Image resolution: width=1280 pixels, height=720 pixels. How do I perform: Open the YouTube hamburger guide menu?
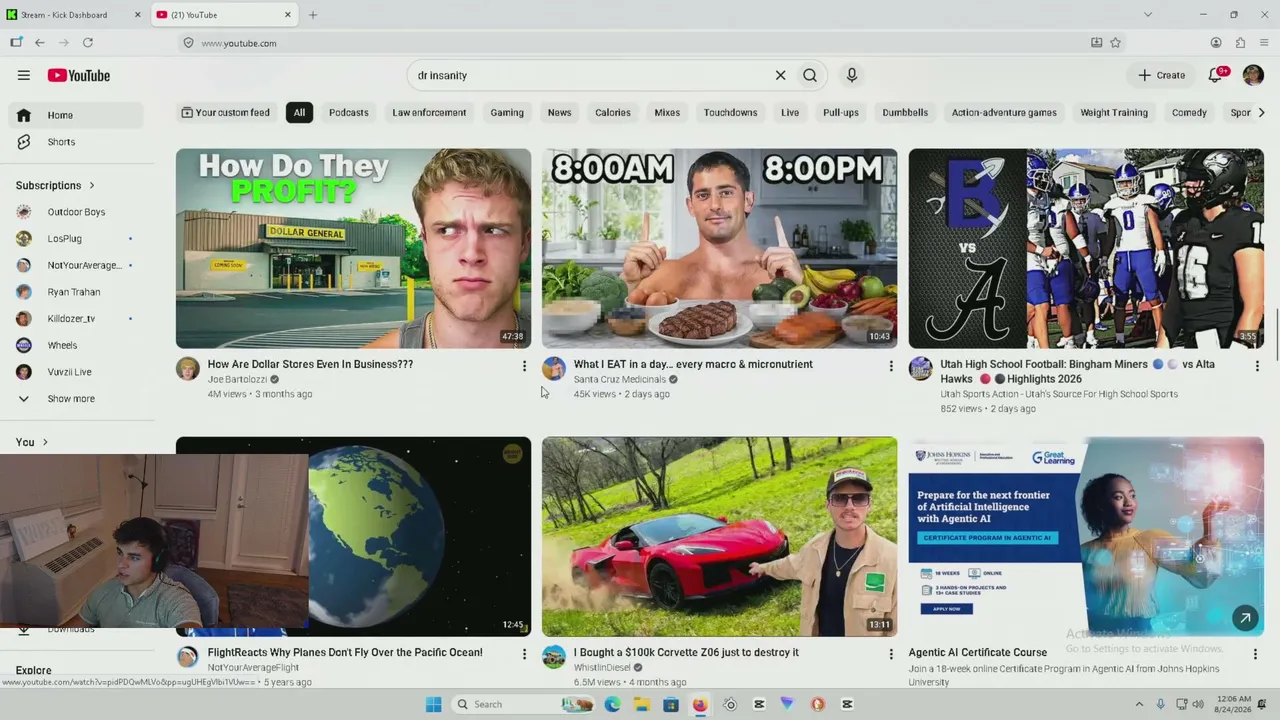[x=24, y=75]
